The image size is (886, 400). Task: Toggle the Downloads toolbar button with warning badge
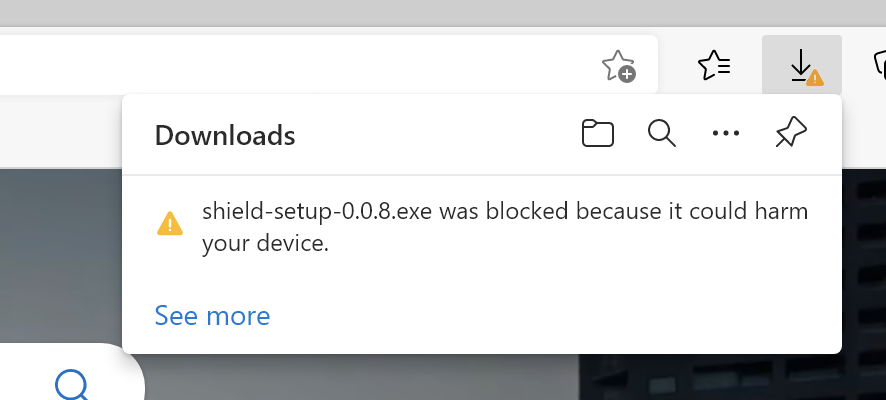(802, 66)
